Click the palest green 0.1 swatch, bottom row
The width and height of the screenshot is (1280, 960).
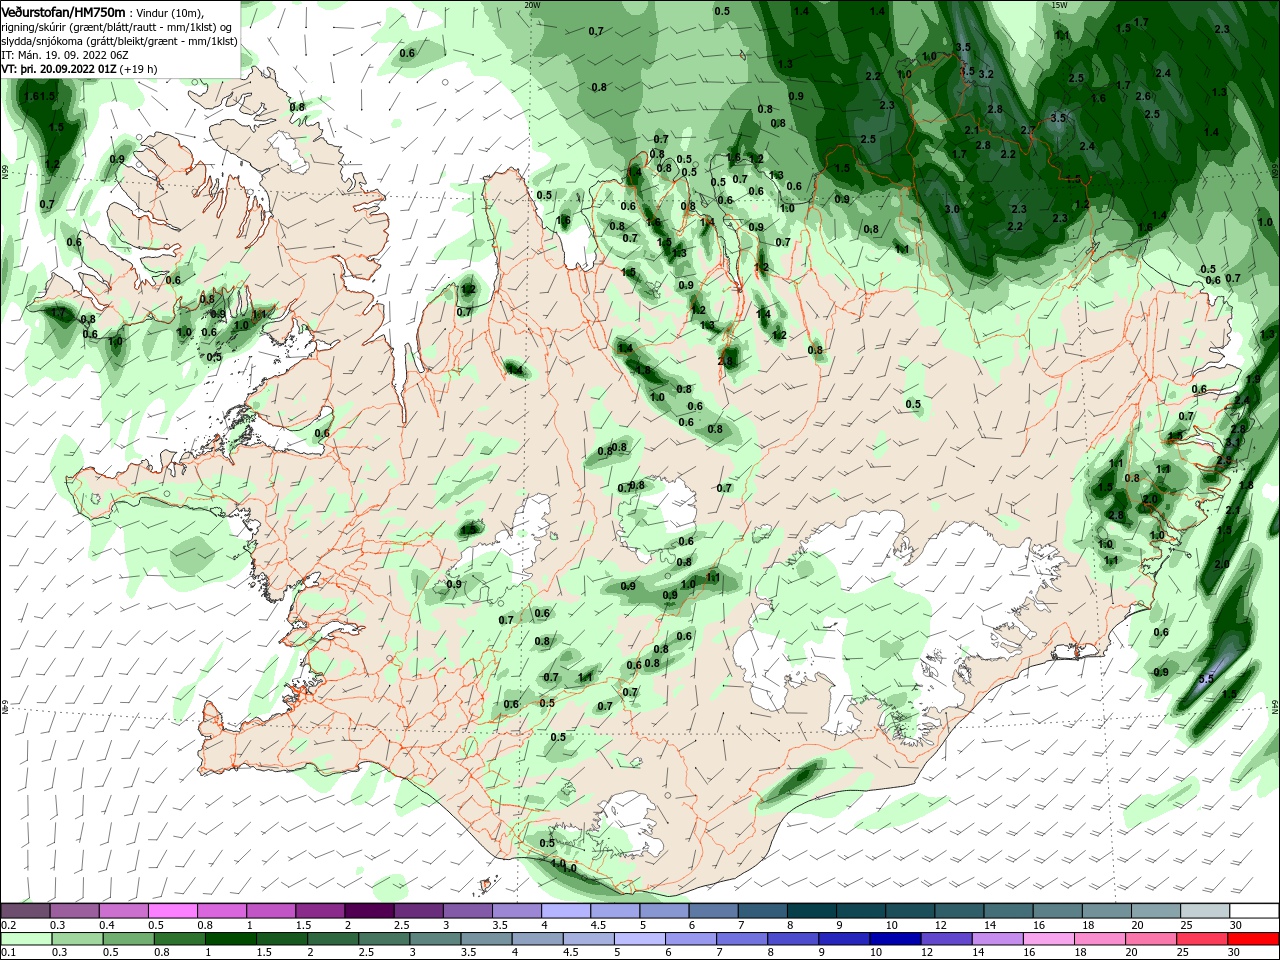26,939
